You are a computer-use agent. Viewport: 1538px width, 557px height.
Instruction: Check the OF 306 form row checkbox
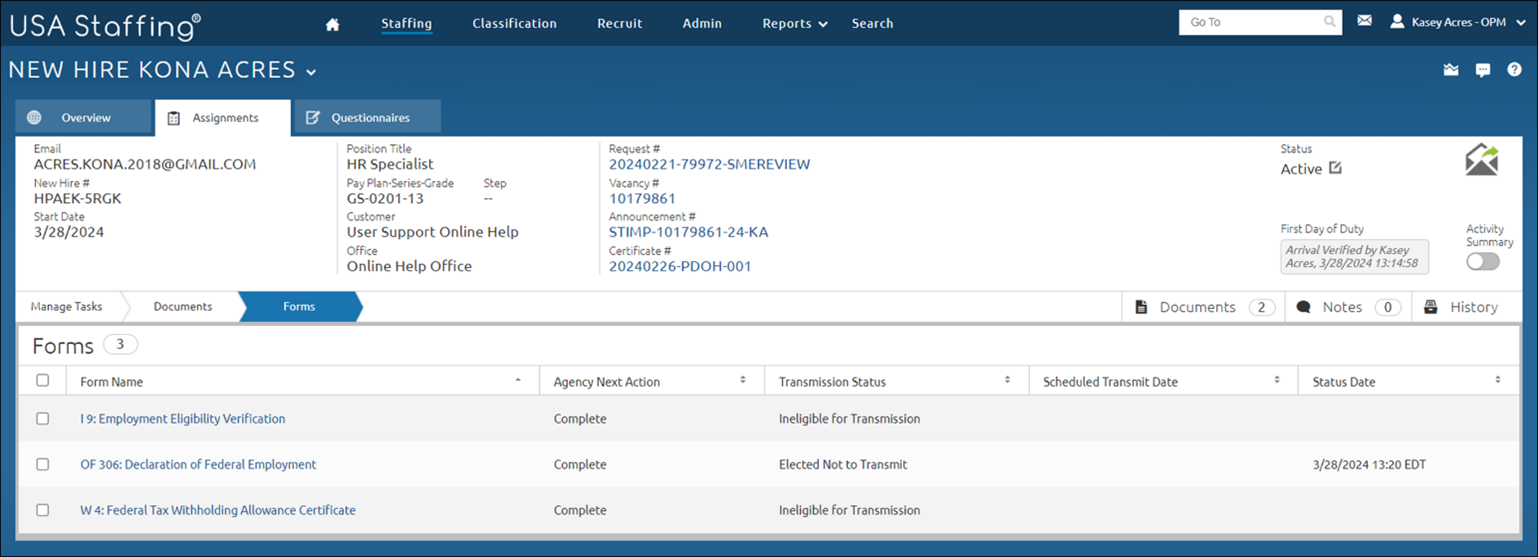click(x=42, y=464)
